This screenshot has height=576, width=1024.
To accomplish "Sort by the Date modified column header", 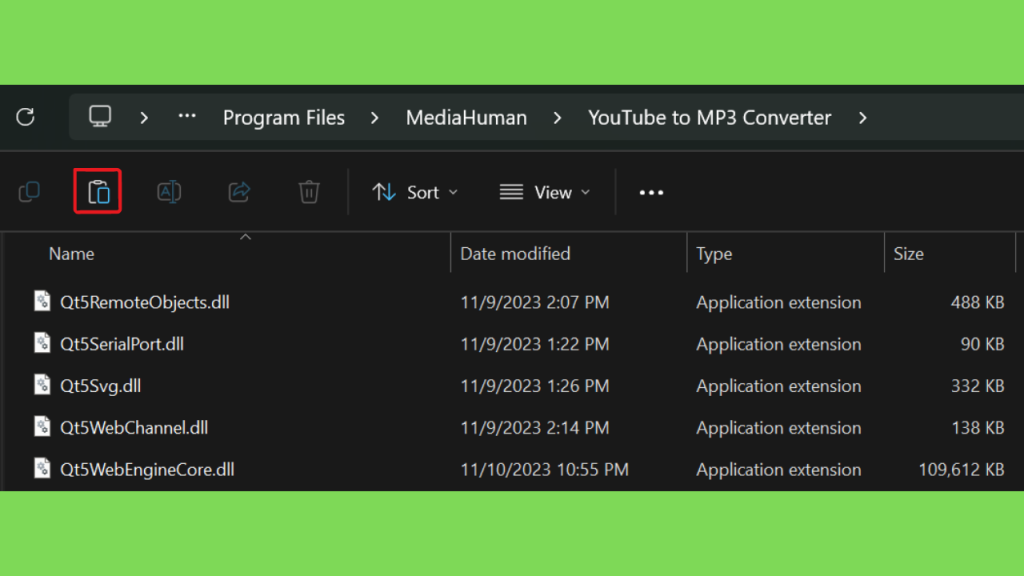I will (x=515, y=253).
